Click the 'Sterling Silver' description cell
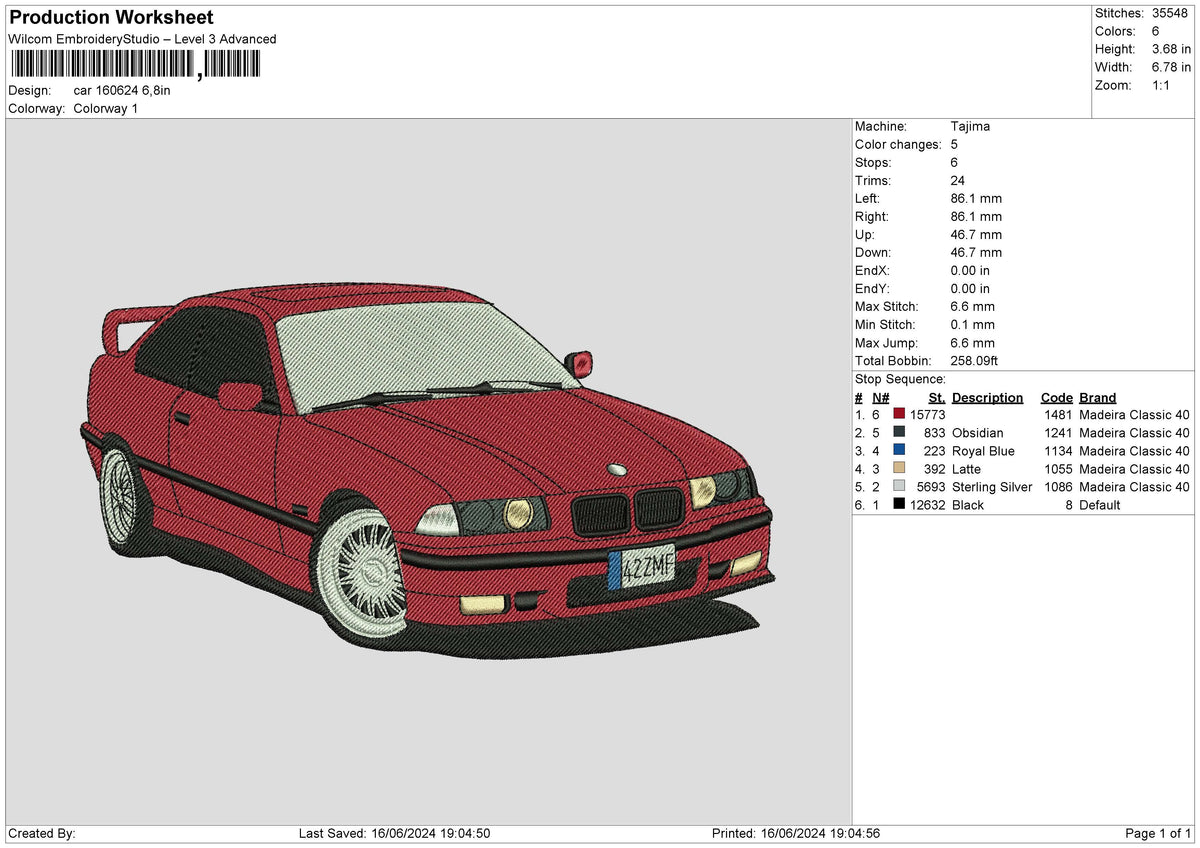The height and width of the screenshot is (848, 1200). 992,487
